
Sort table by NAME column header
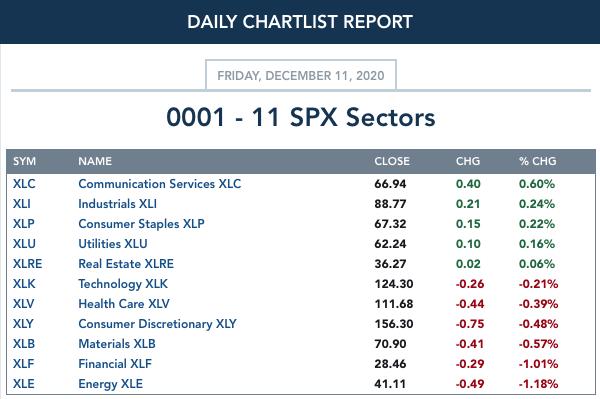tap(95, 161)
